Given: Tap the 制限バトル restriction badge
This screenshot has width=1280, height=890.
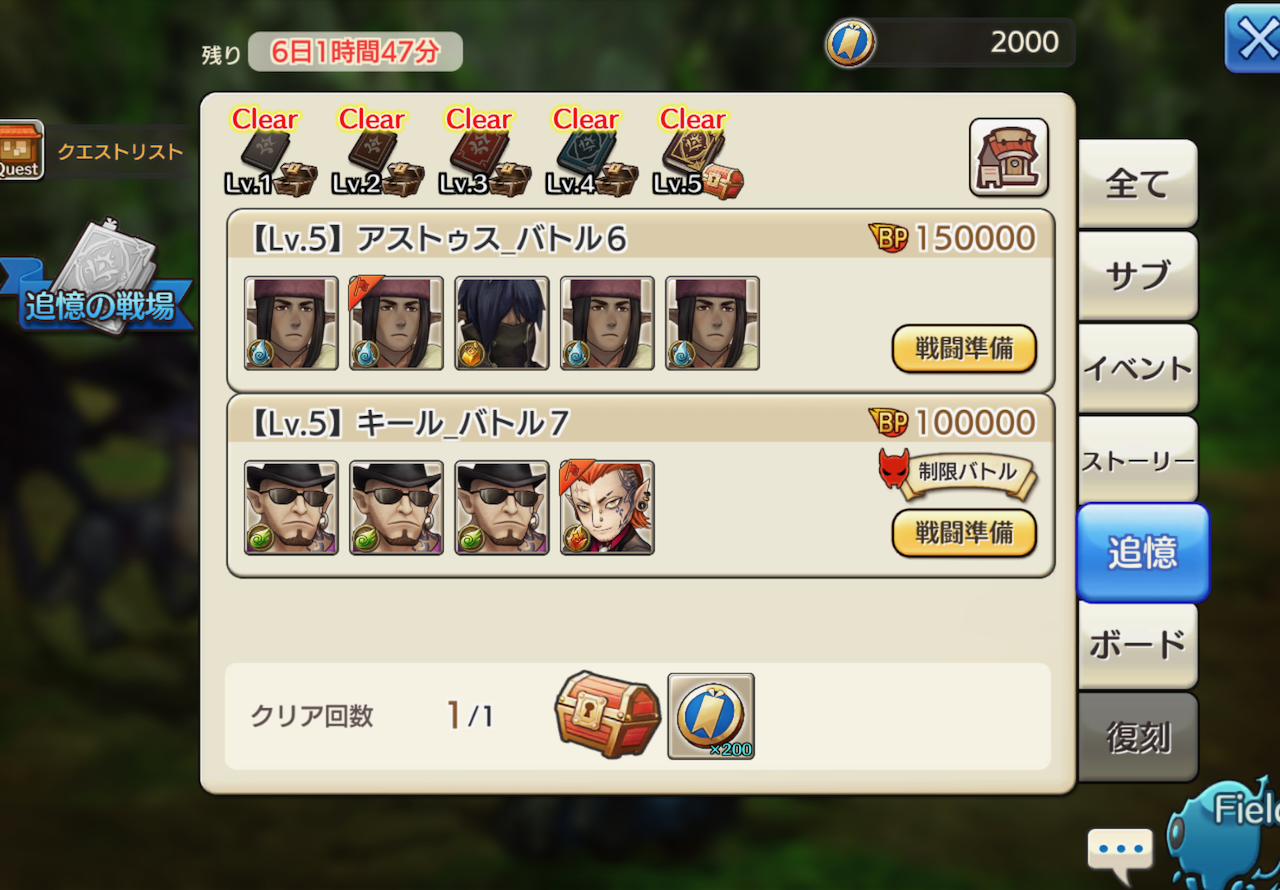Looking at the screenshot, I should tap(958, 472).
